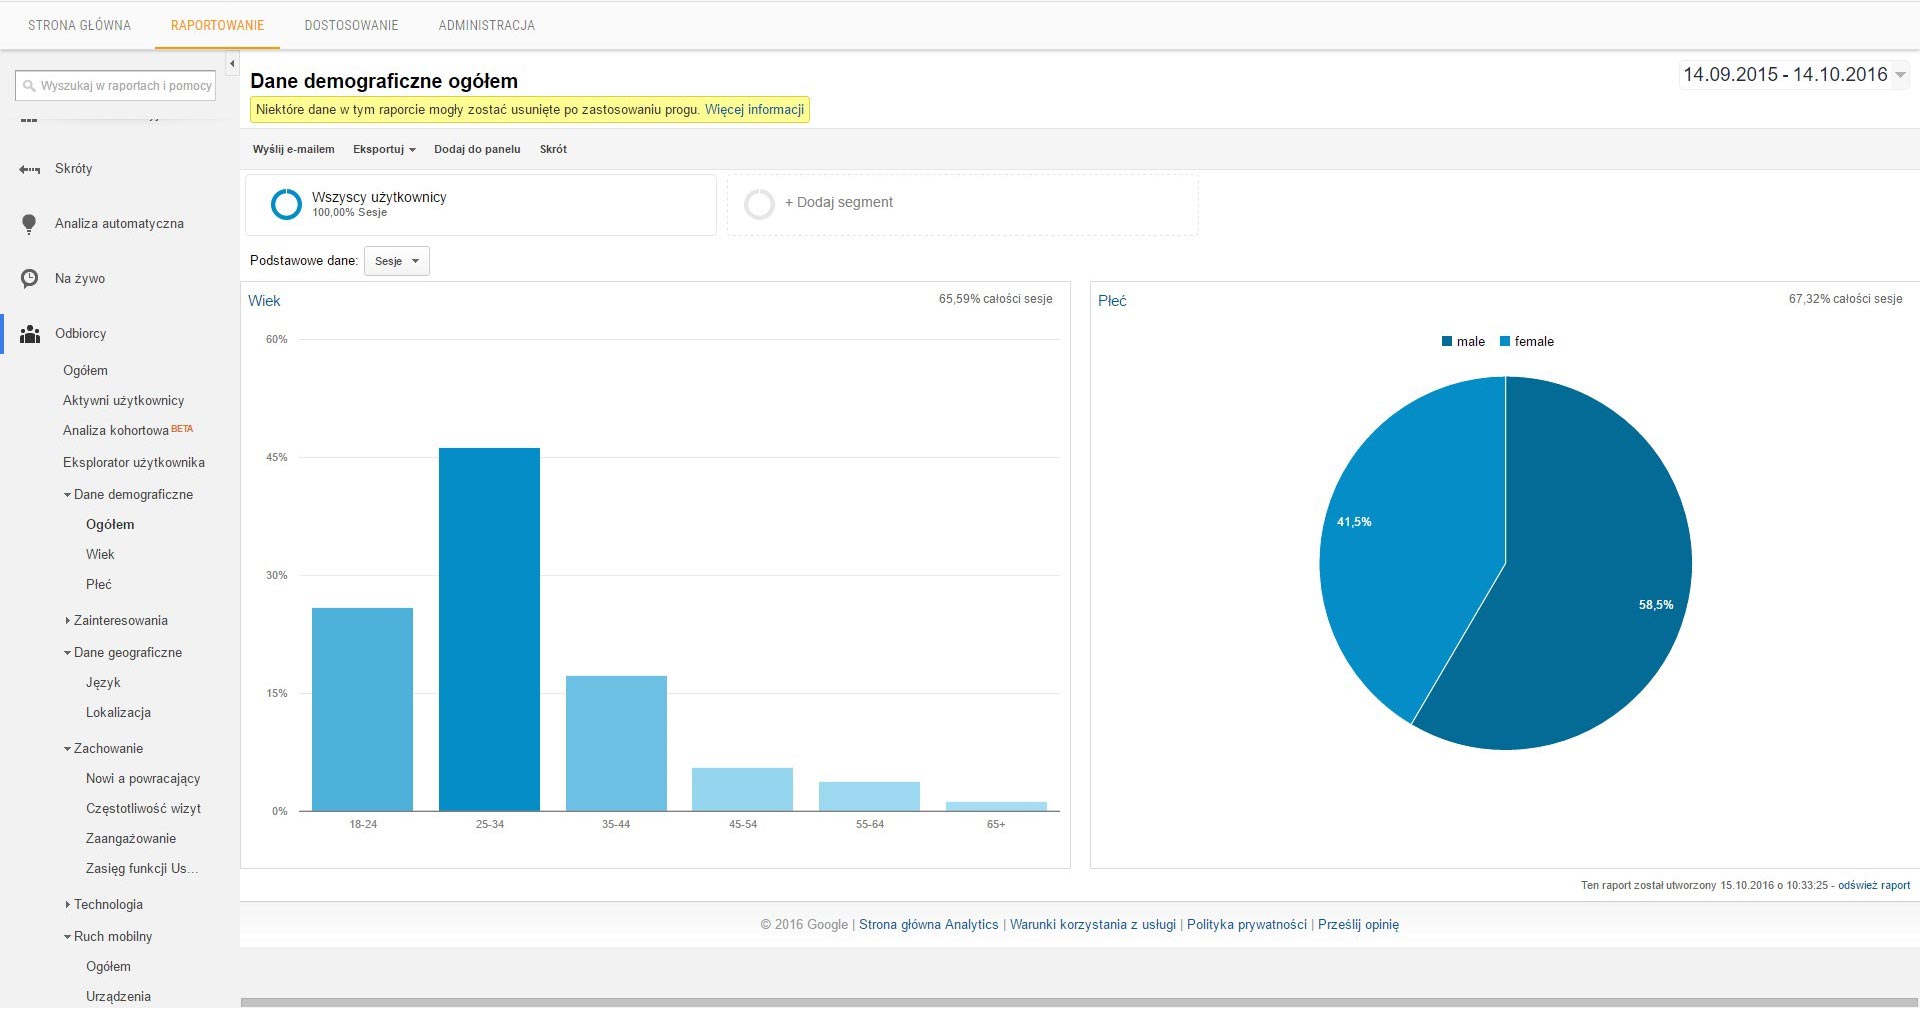Screen dimensions: 1920x1009
Task: Collapse the Zachowanie section
Action: point(67,749)
